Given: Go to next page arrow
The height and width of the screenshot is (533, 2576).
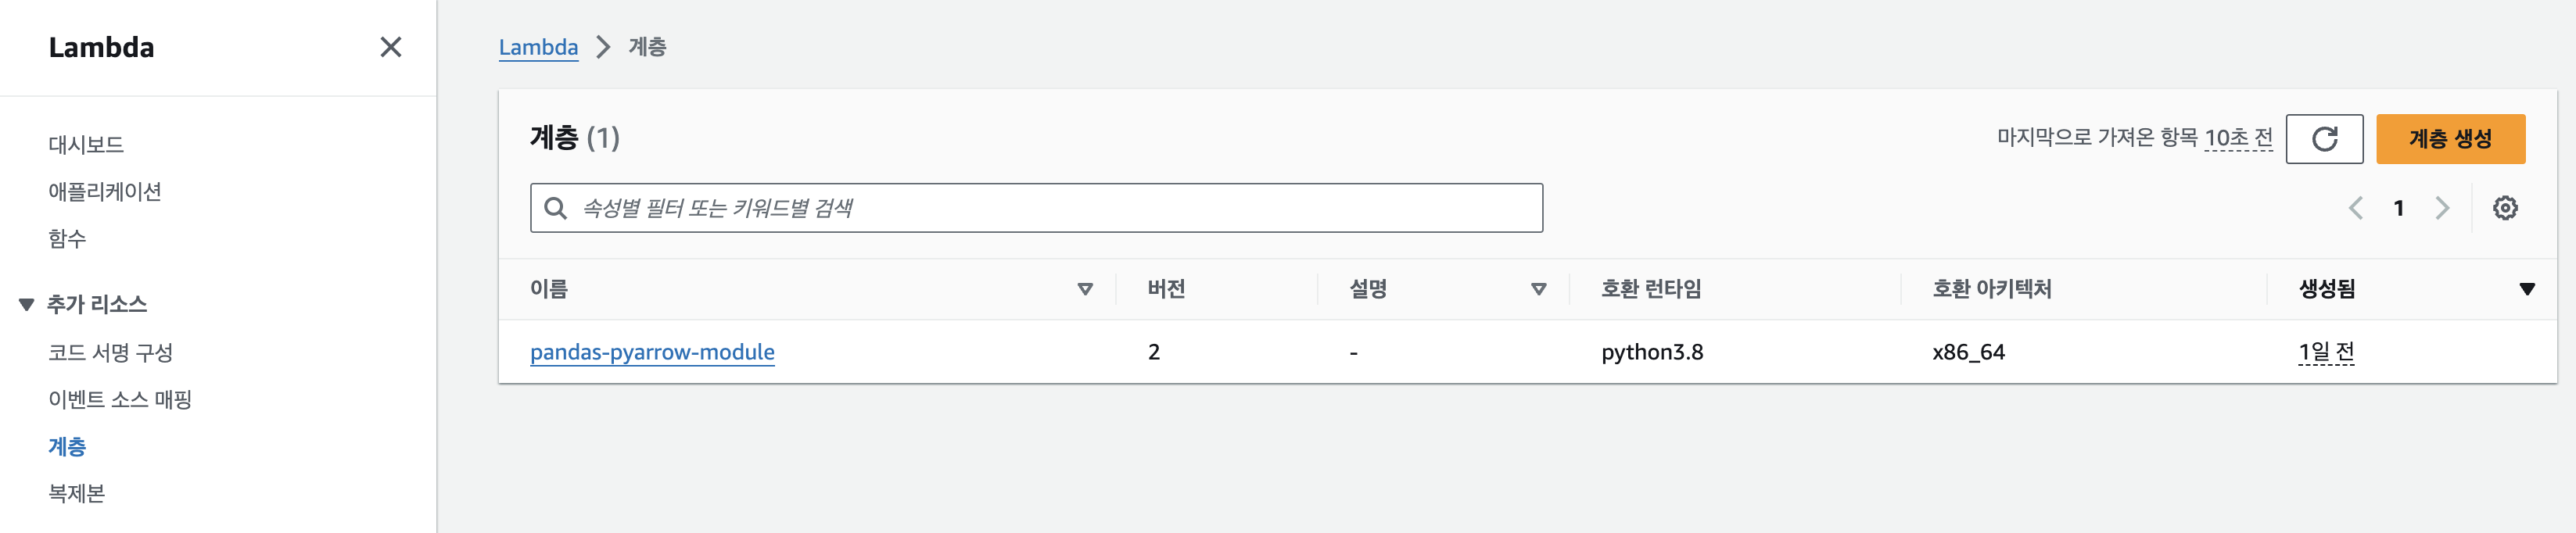Looking at the screenshot, I should [2442, 208].
